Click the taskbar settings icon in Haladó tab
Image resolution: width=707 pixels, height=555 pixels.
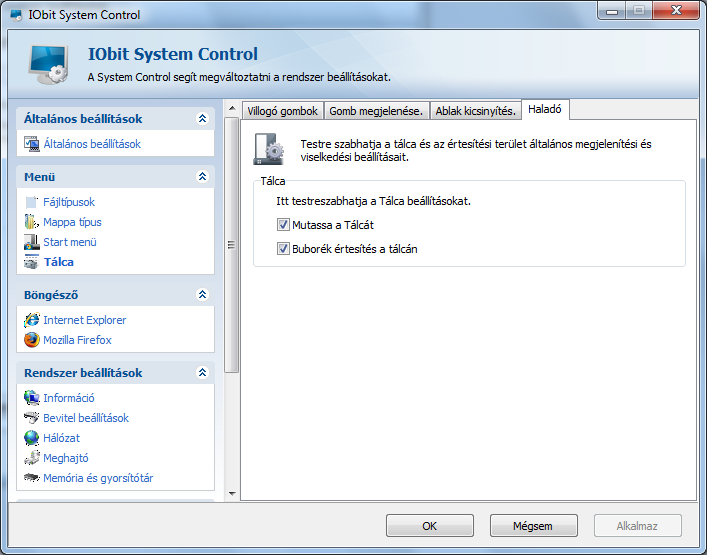(x=269, y=149)
